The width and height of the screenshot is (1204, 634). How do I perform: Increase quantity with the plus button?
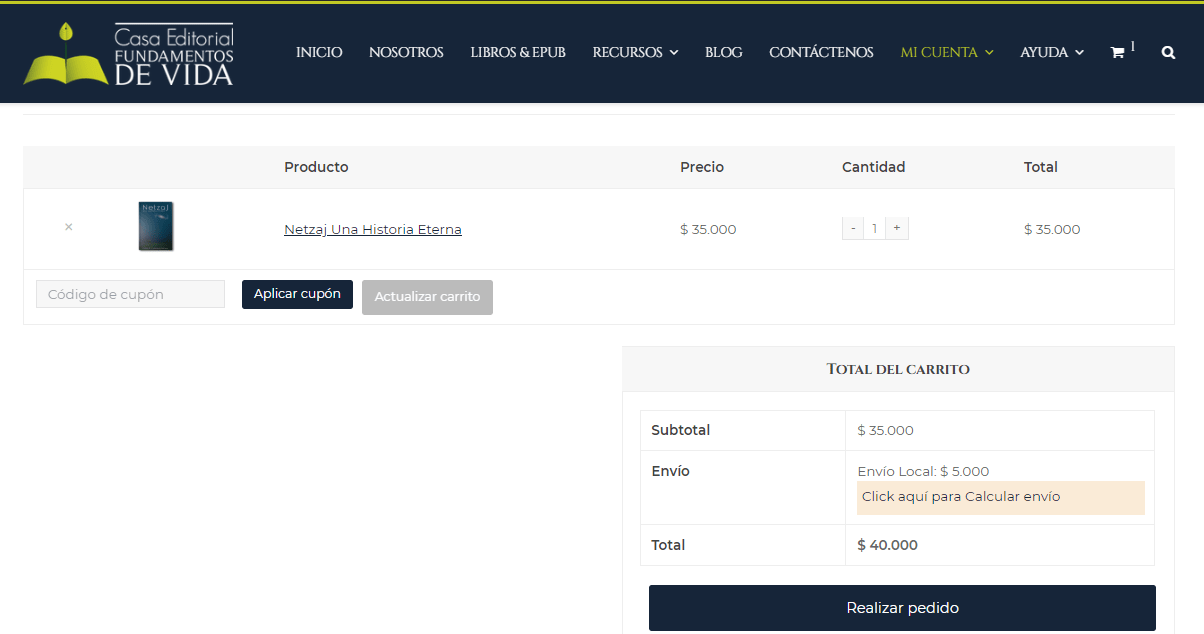pyautogui.click(x=897, y=228)
